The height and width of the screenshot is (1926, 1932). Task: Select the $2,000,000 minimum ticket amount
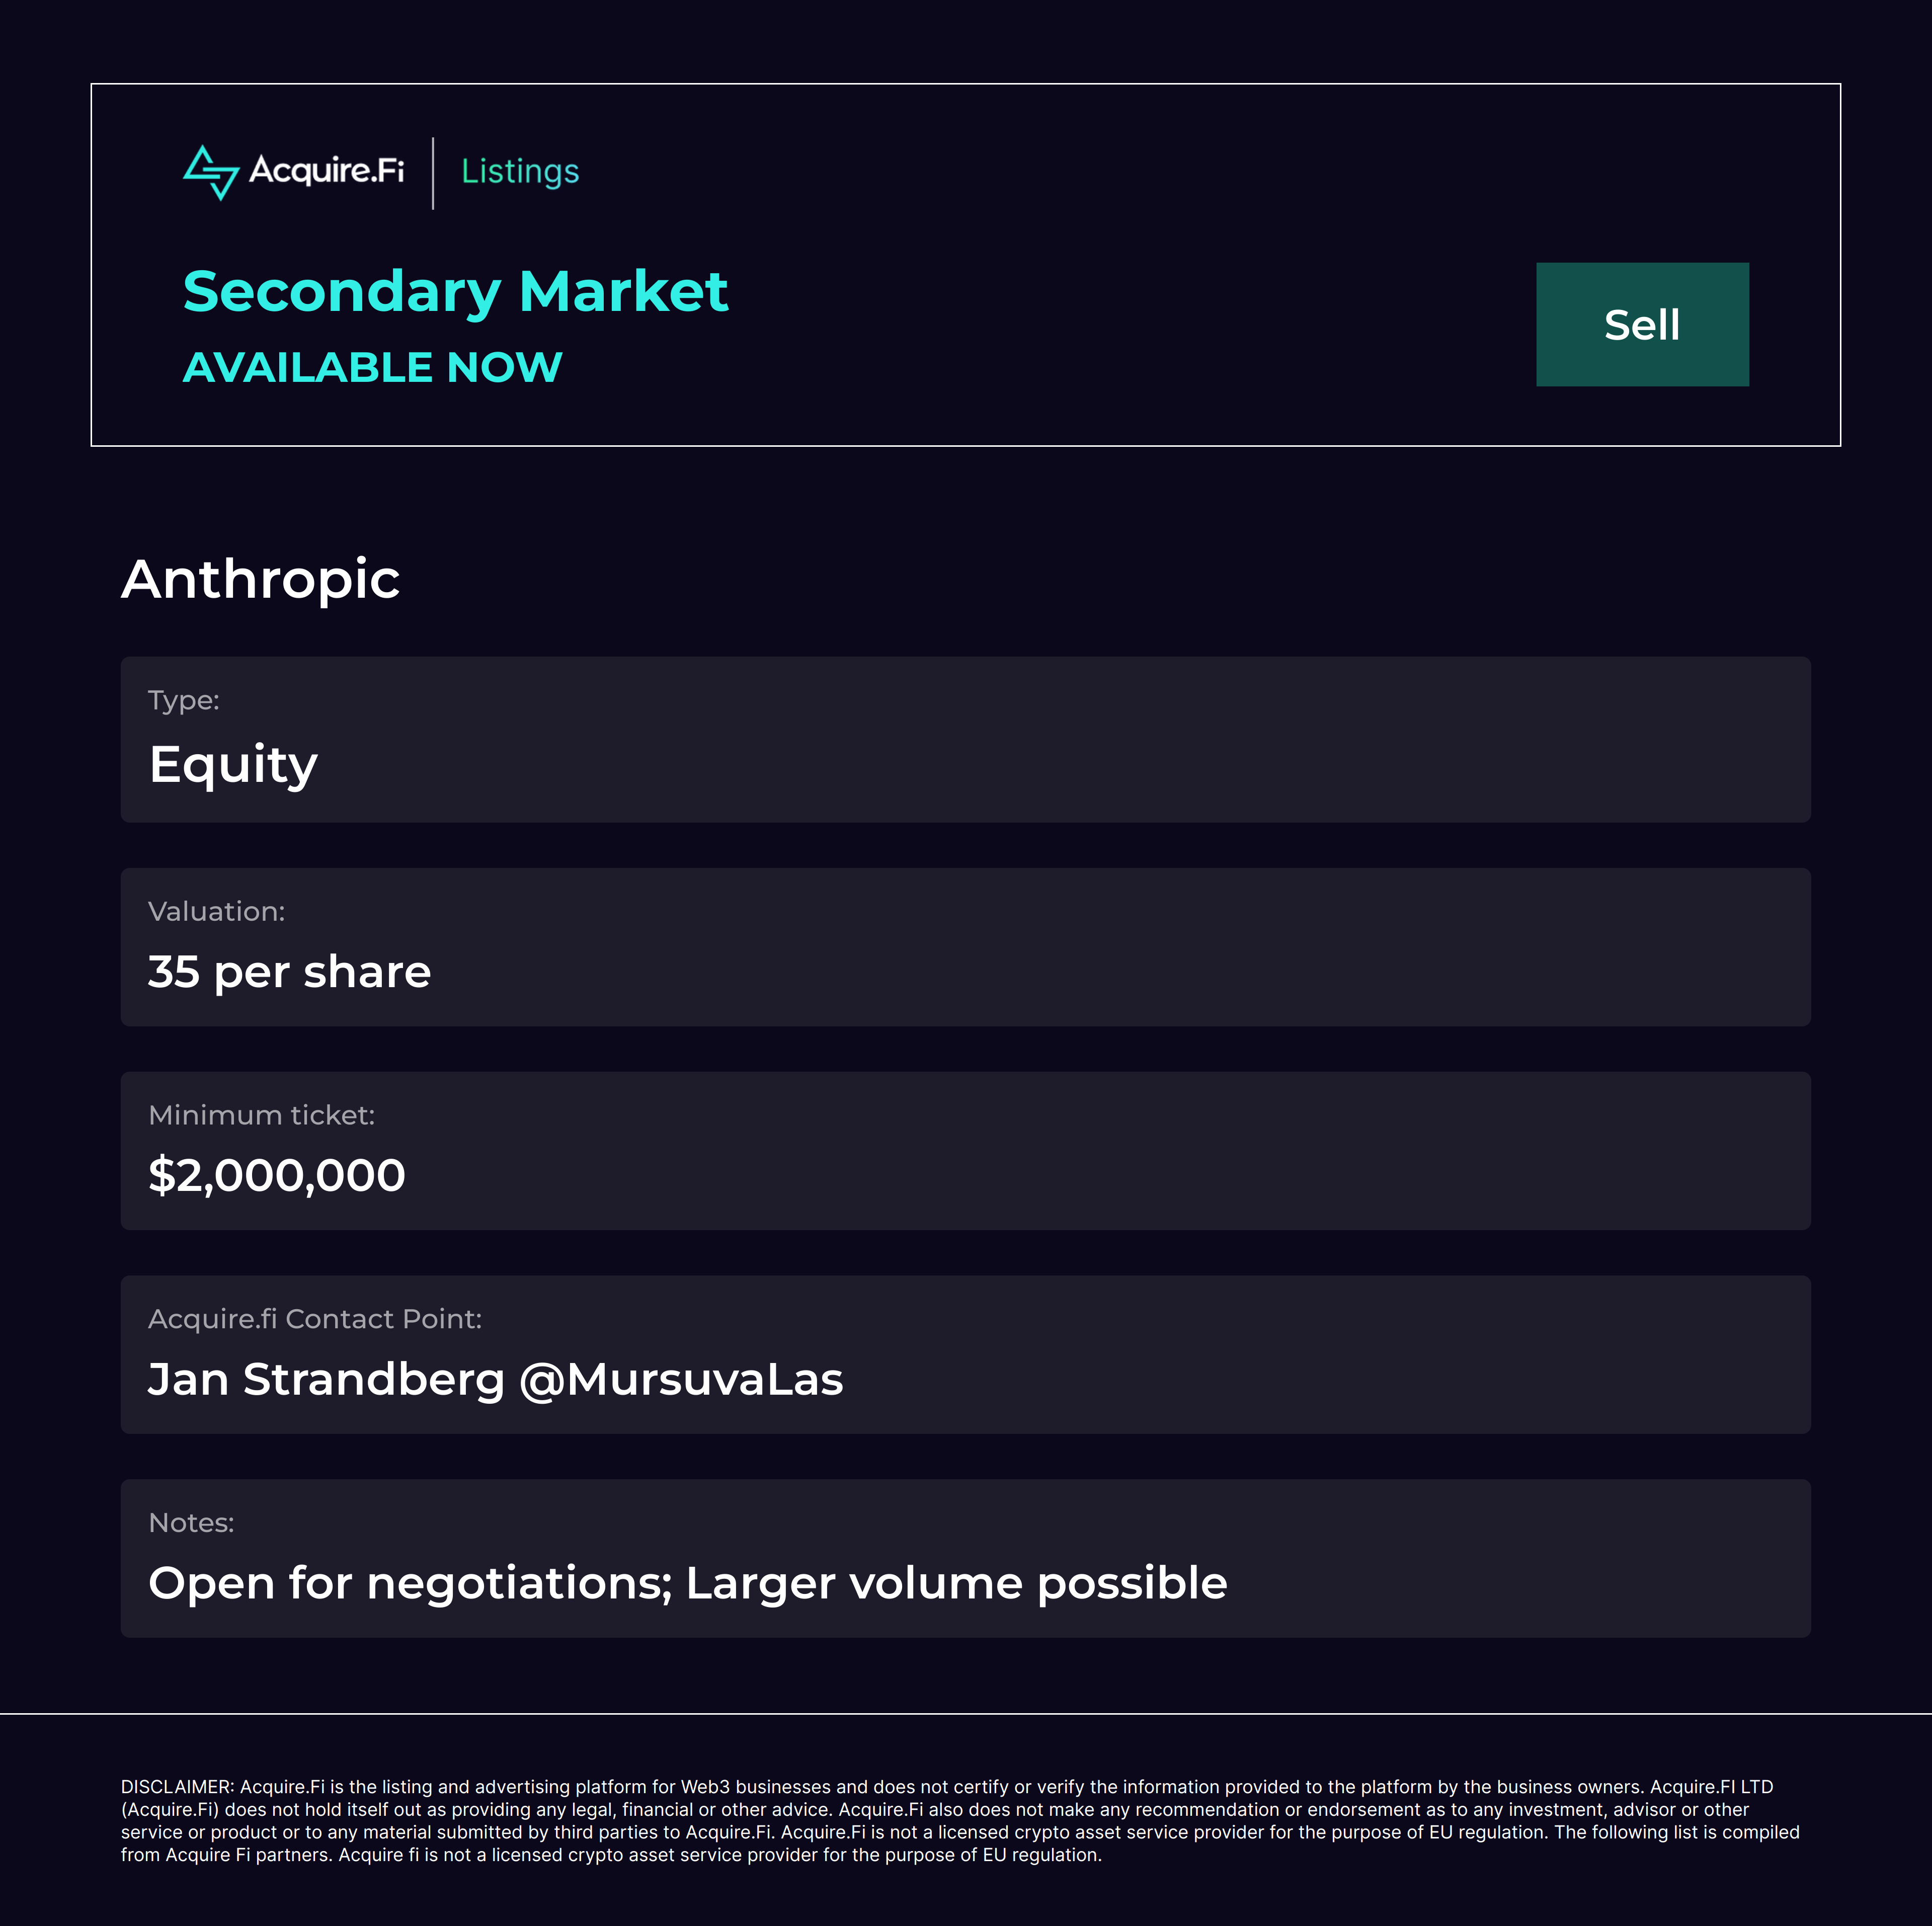[276, 1175]
